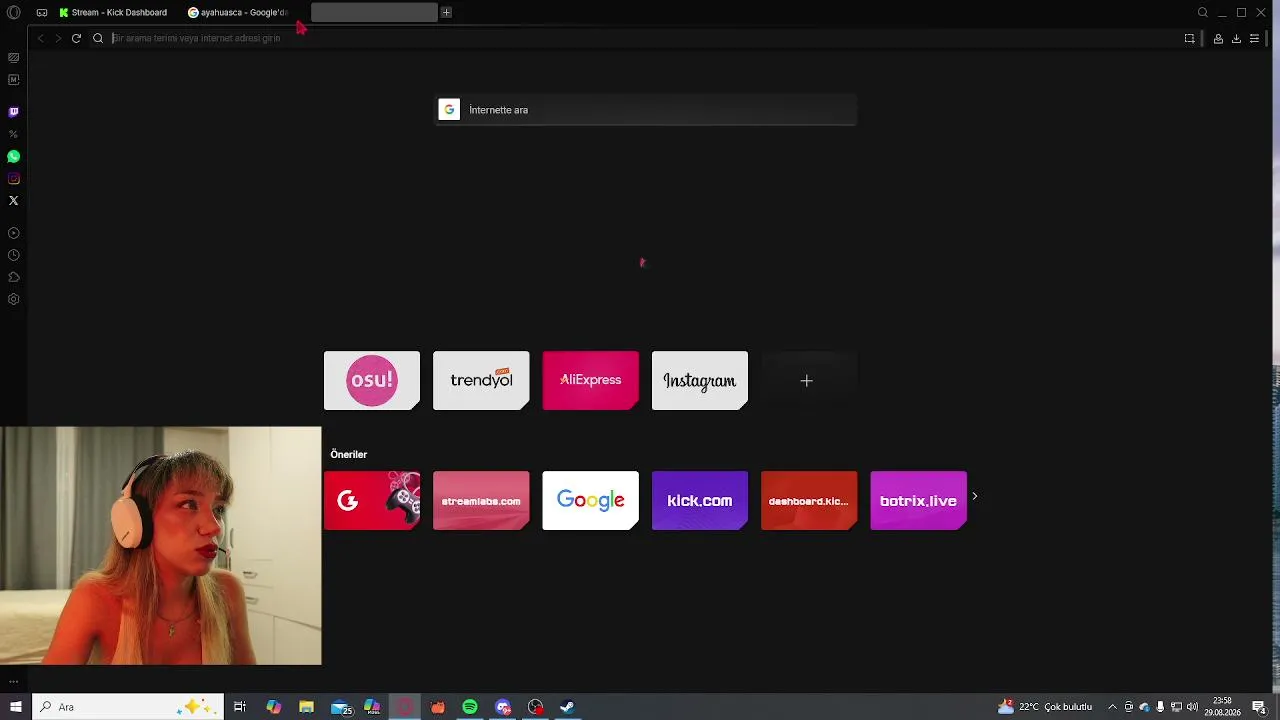This screenshot has height=720, width=1280.
Task: Open the GX Games suggestion tile
Action: click(x=372, y=500)
